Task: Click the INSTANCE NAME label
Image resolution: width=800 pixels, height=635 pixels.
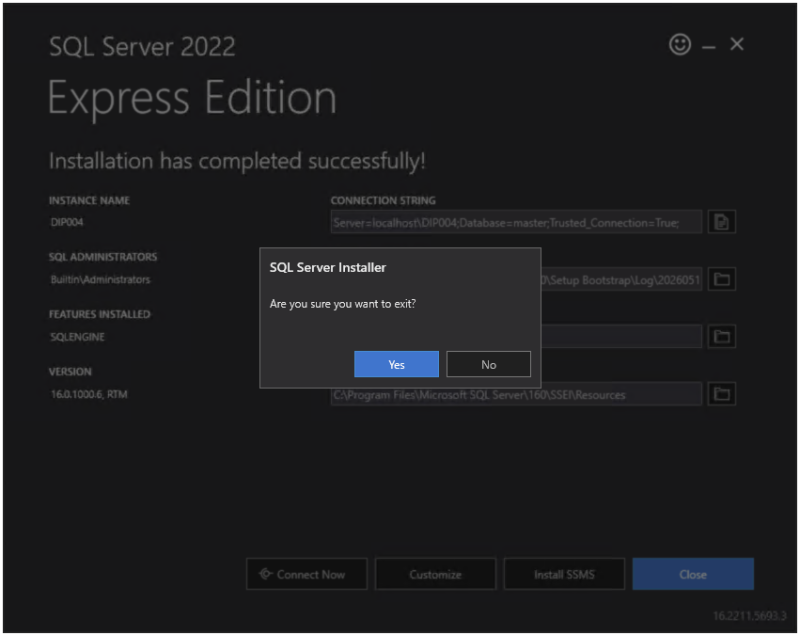Action: 89,200
